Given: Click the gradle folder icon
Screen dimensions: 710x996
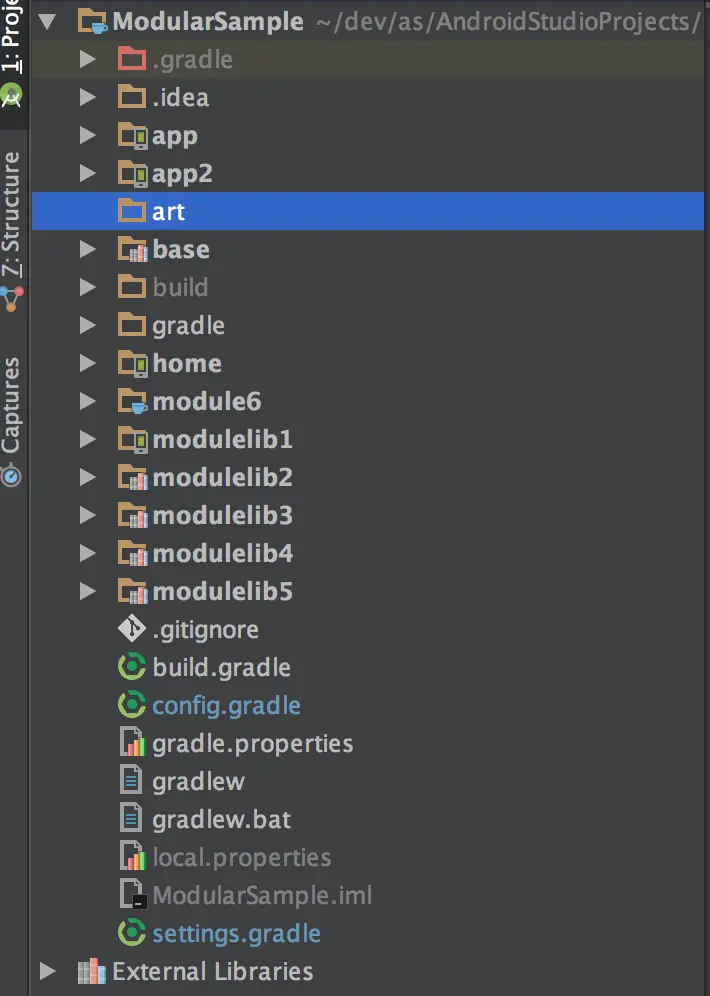Looking at the screenshot, I should (132, 325).
